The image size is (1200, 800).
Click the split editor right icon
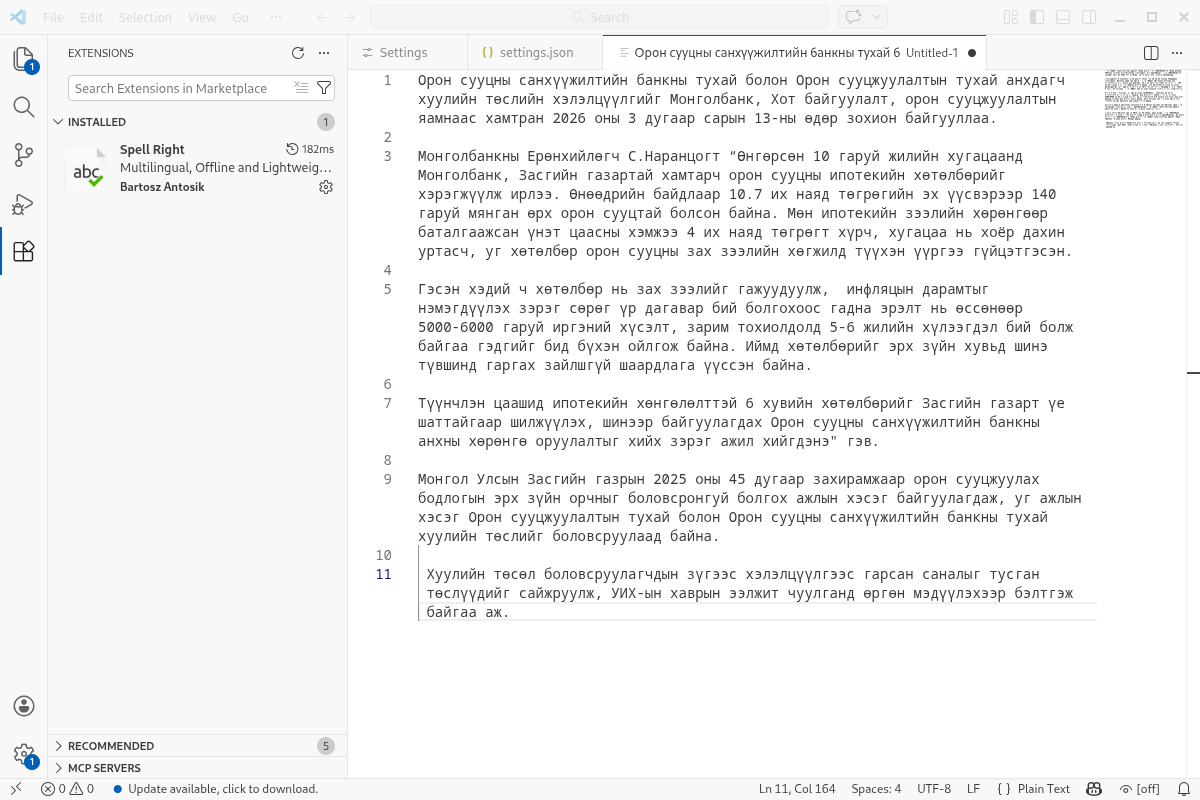(x=1151, y=53)
